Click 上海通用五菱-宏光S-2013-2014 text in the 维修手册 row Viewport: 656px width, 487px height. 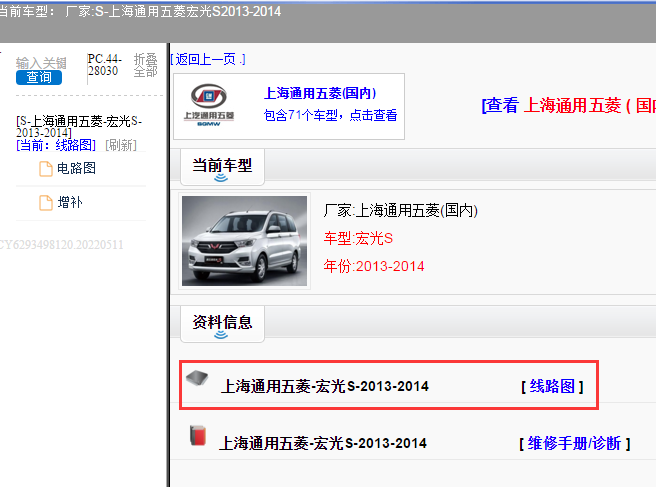point(323,443)
